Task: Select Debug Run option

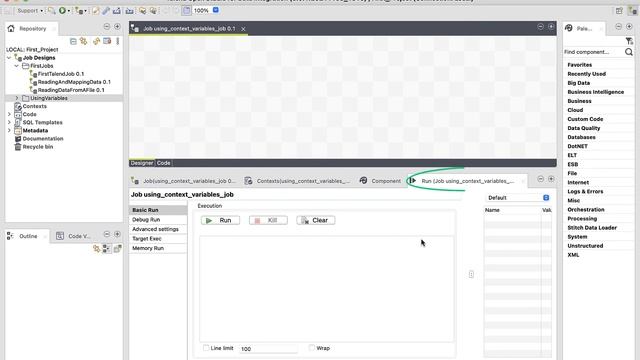Action: (x=158, y=220)
